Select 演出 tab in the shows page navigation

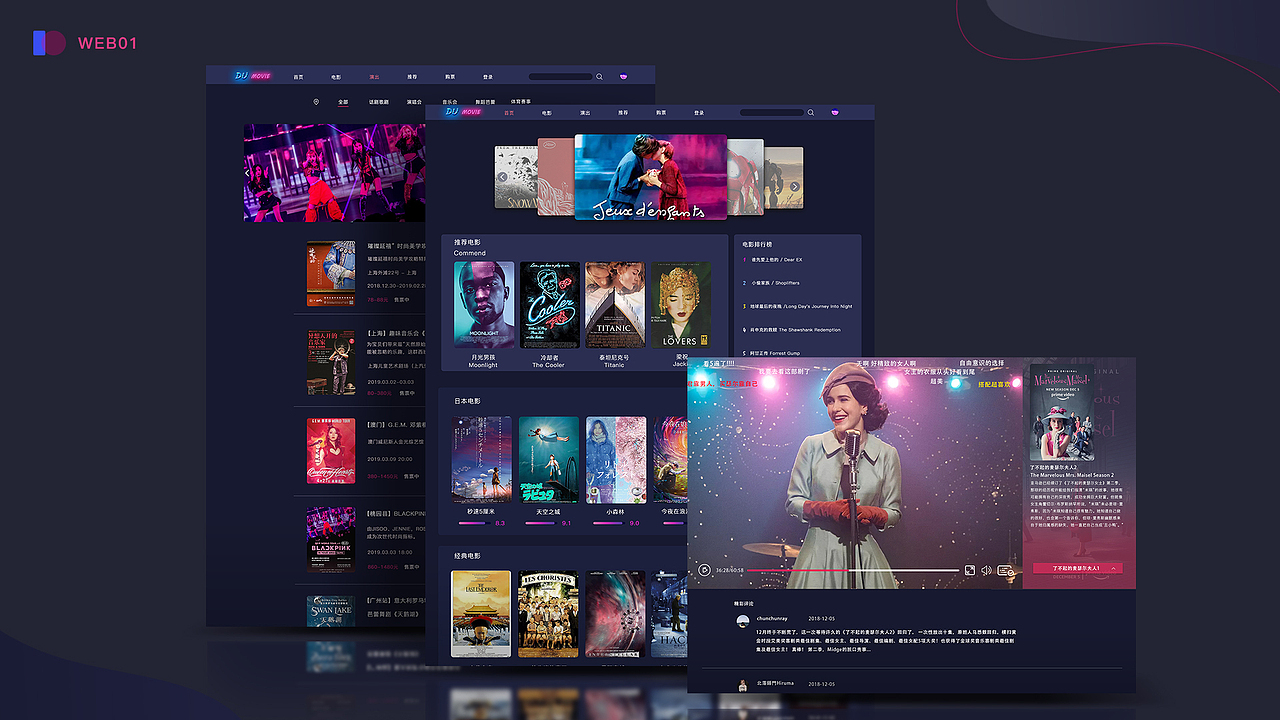(x=374, y=77)
